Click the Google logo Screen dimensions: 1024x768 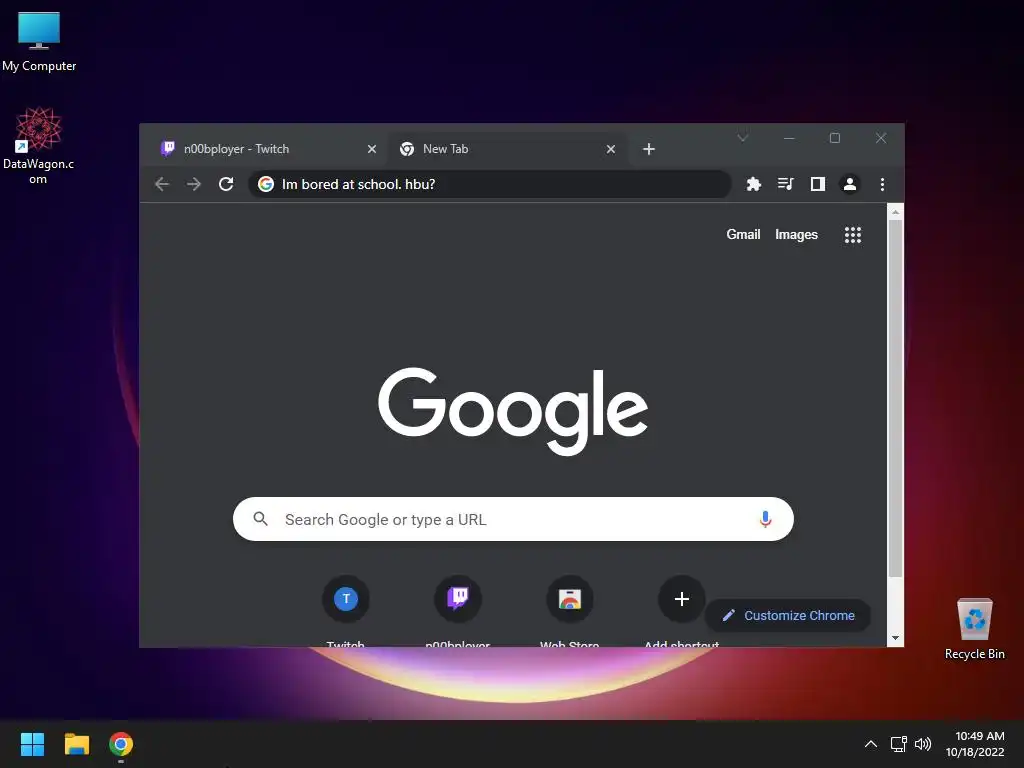(513, 411)
